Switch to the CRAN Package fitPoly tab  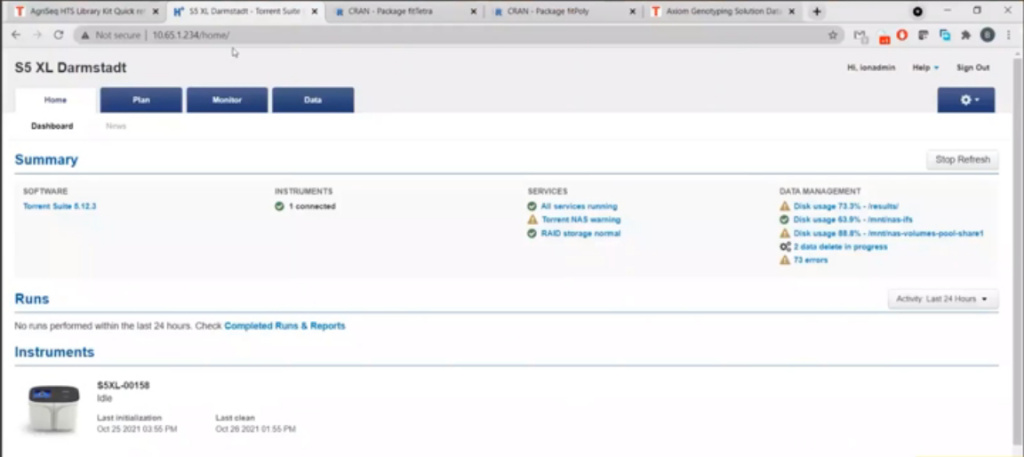point(563,12)
